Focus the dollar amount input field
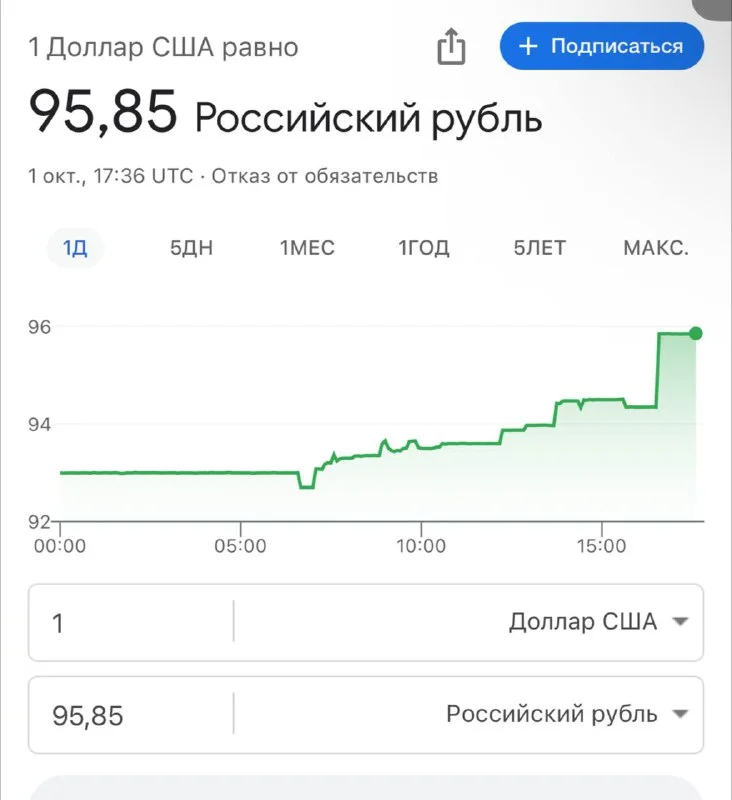 [x=130, y=622]
